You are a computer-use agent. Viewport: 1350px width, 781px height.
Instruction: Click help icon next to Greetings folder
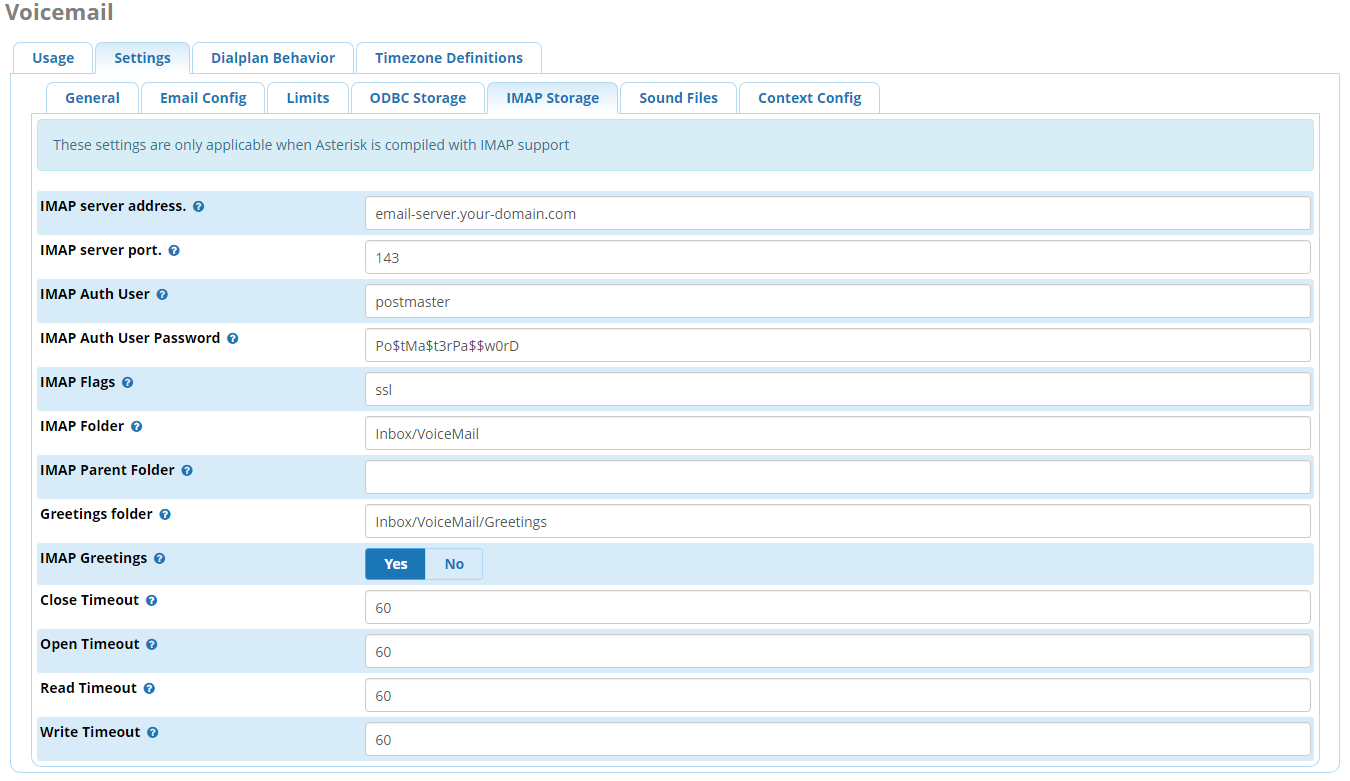165,515
